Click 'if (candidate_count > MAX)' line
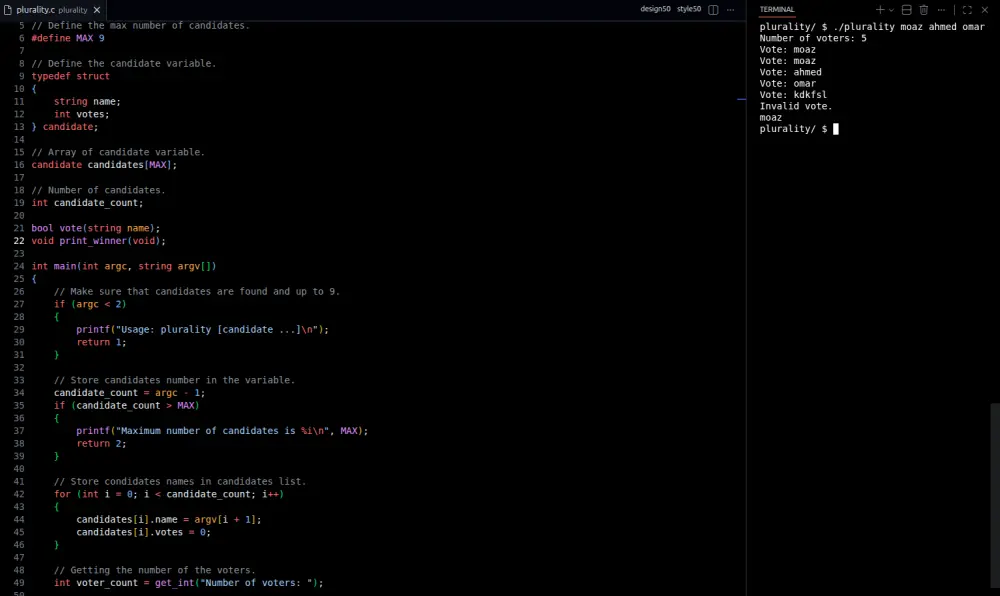The height and width of the screenshot is (596, 1000). pos(126,405)
